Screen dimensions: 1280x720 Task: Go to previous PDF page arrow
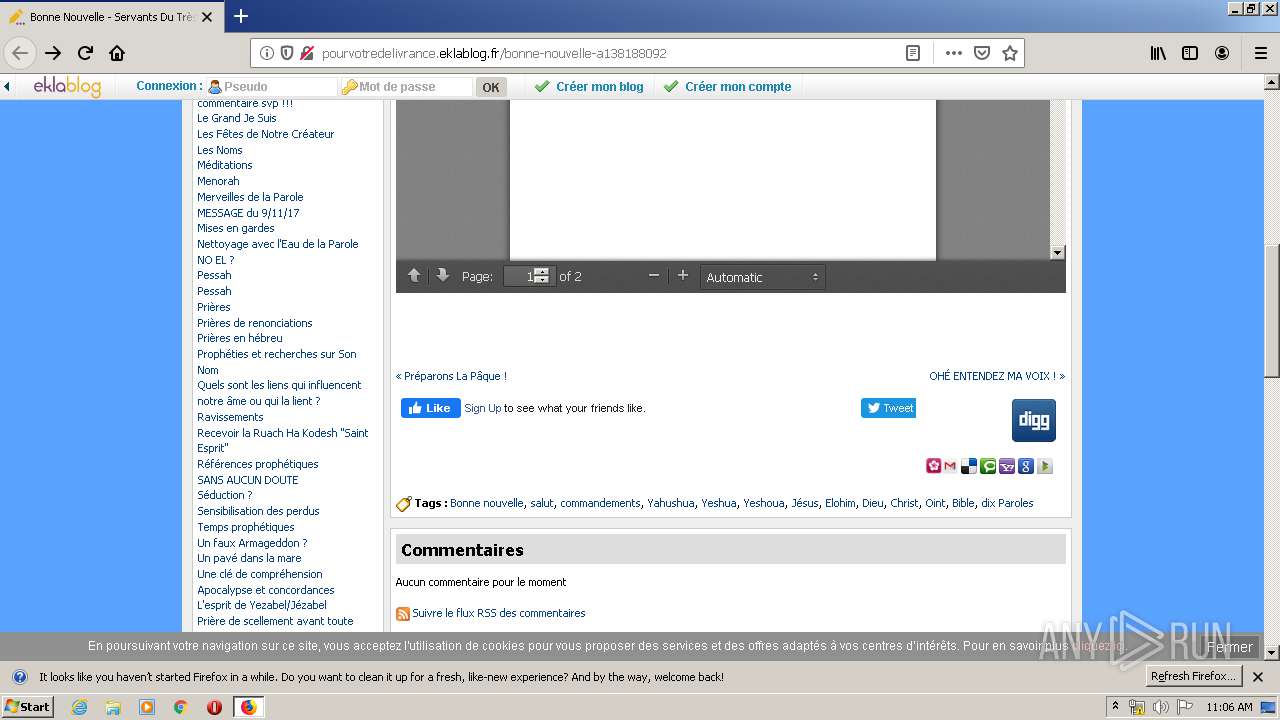(414, 276)
